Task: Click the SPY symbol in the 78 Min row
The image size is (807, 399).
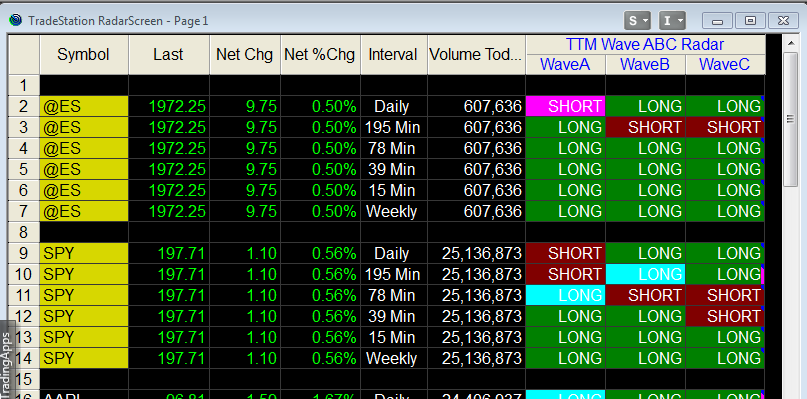Action: click(83, 295)
